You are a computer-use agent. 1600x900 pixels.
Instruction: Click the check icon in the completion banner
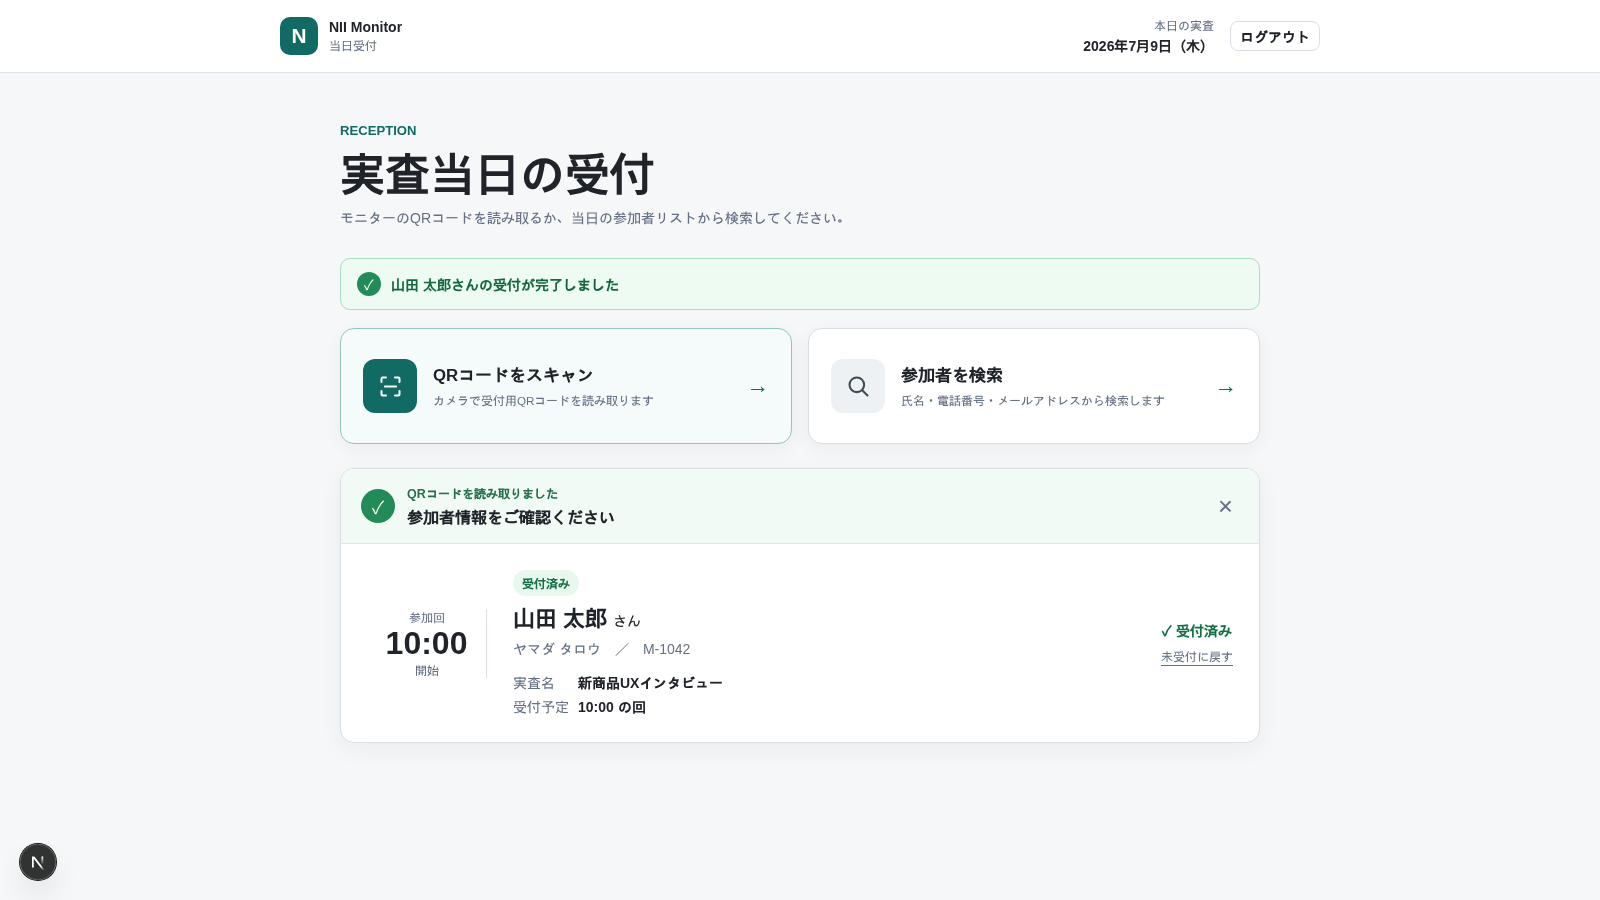369,284
